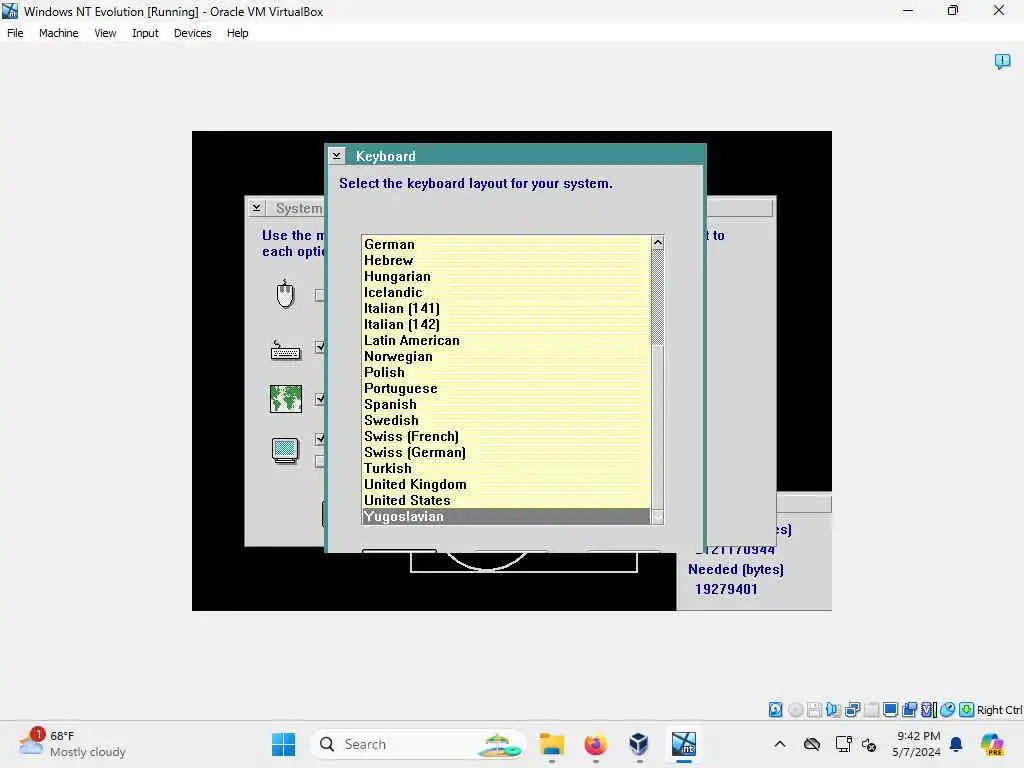
Task: Open the Copilot icon in the taskbar
Action: click(992, 744)
